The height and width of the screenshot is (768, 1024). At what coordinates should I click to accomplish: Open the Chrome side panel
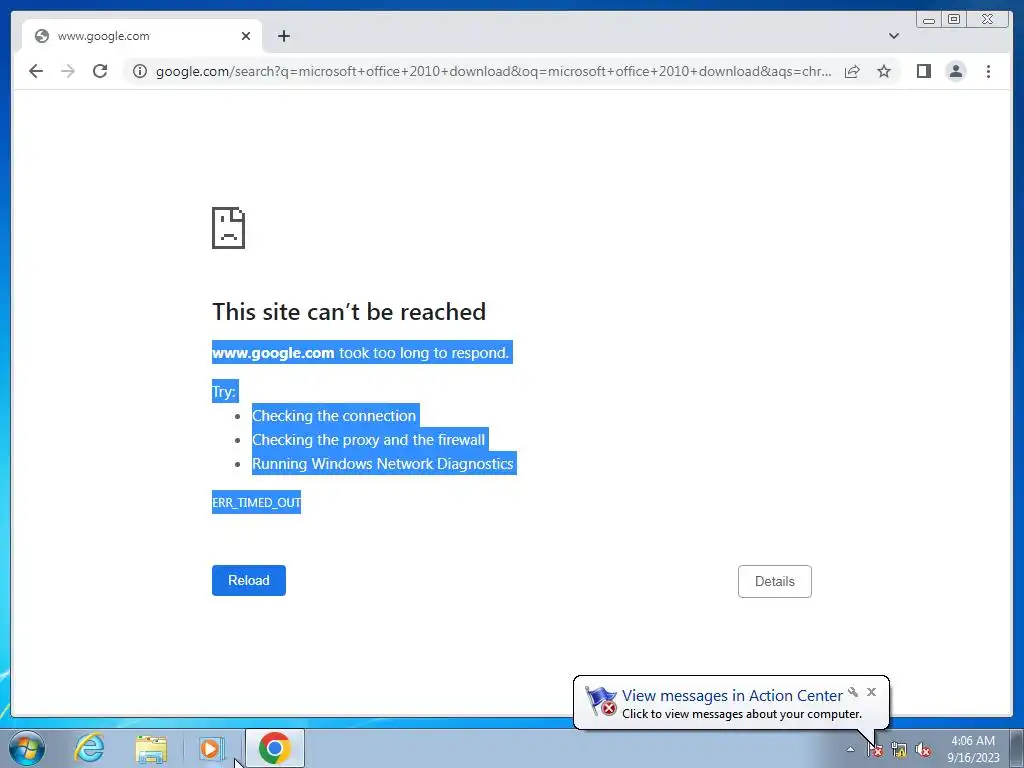tap(923, 71)
